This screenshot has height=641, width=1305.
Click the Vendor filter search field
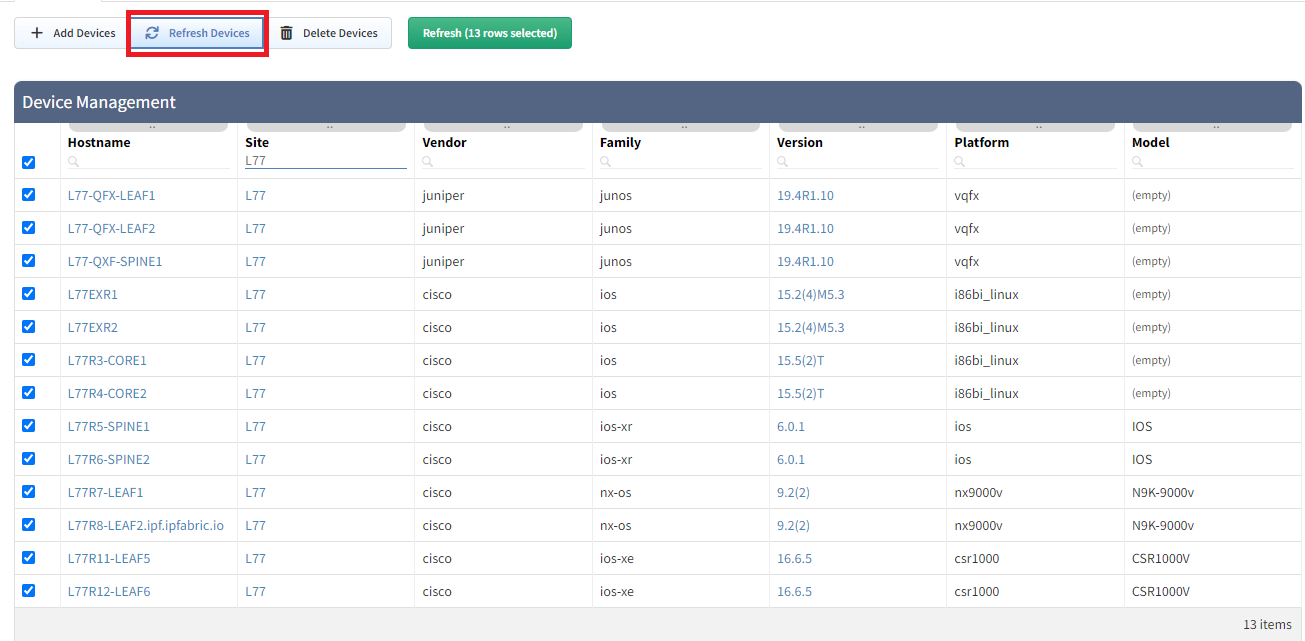[503, 160]
